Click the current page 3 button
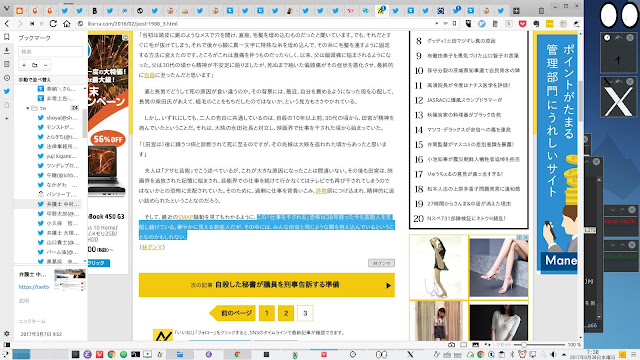Screen dimensions: 640x360 [305, 313]
